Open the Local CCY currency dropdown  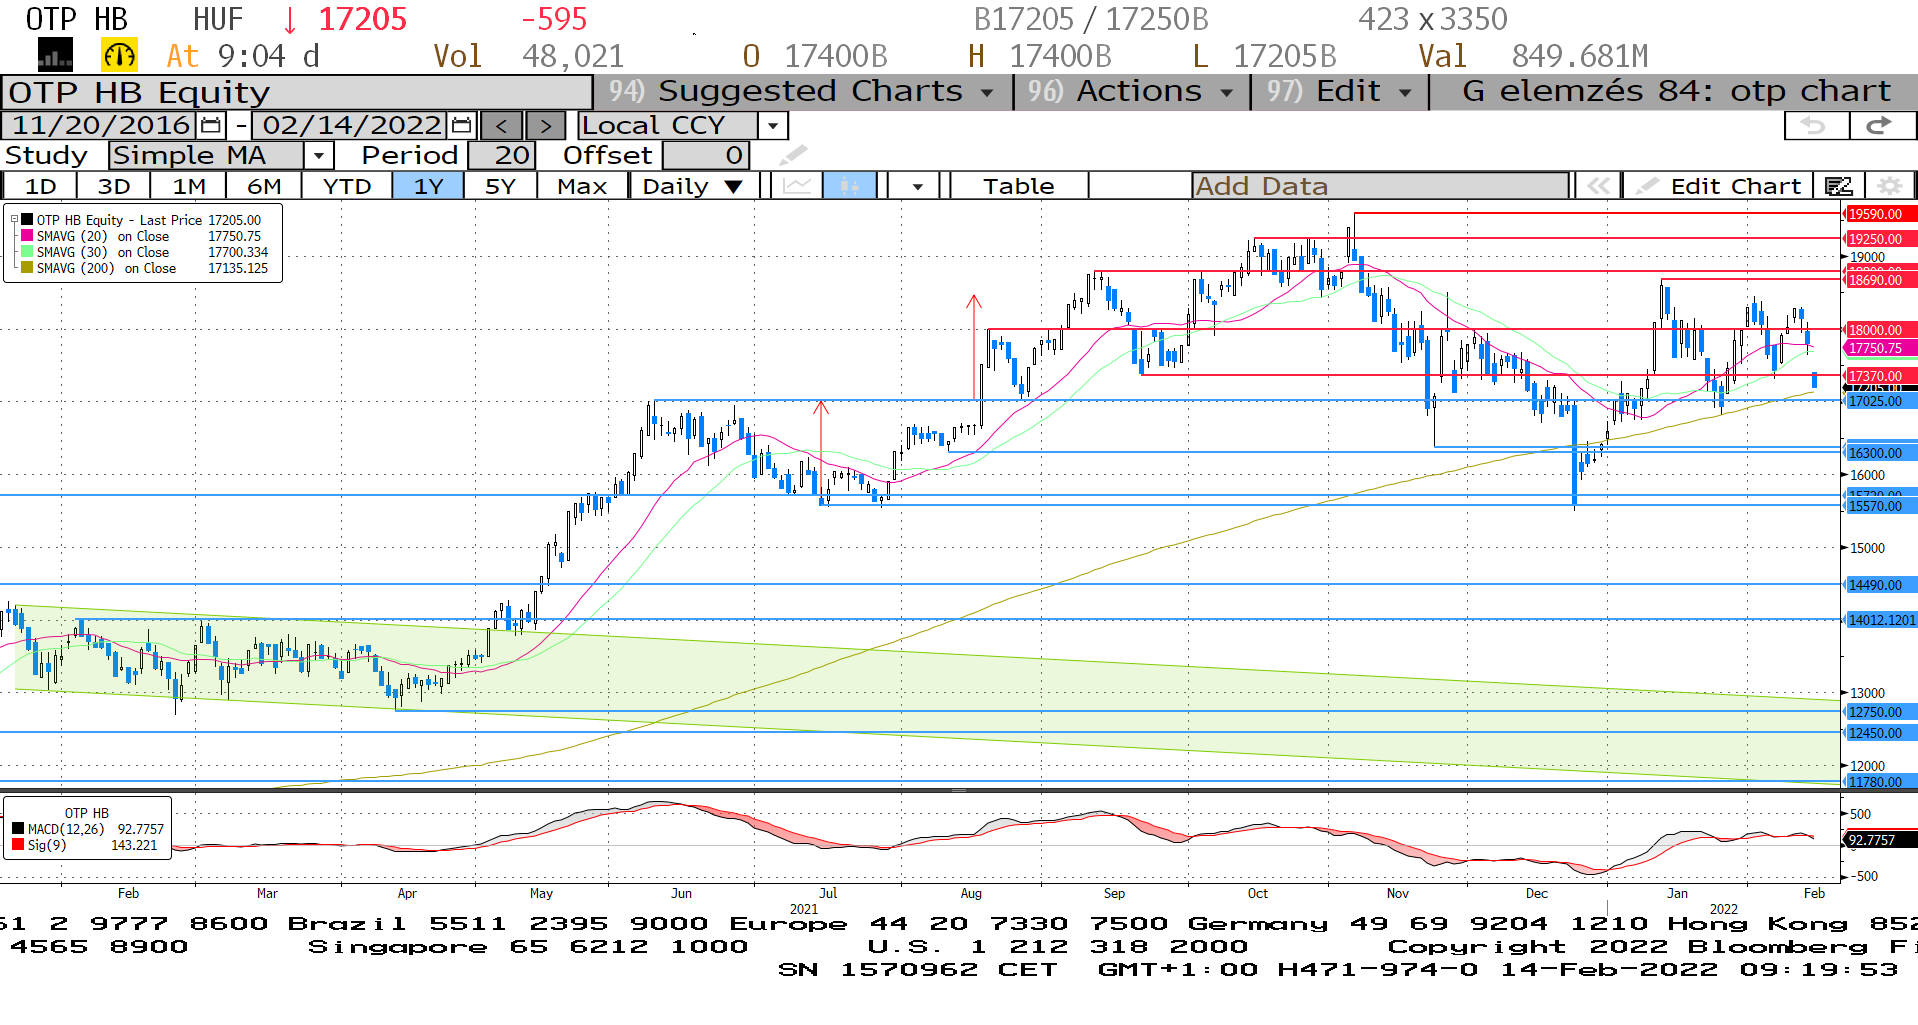coord(772,126)
